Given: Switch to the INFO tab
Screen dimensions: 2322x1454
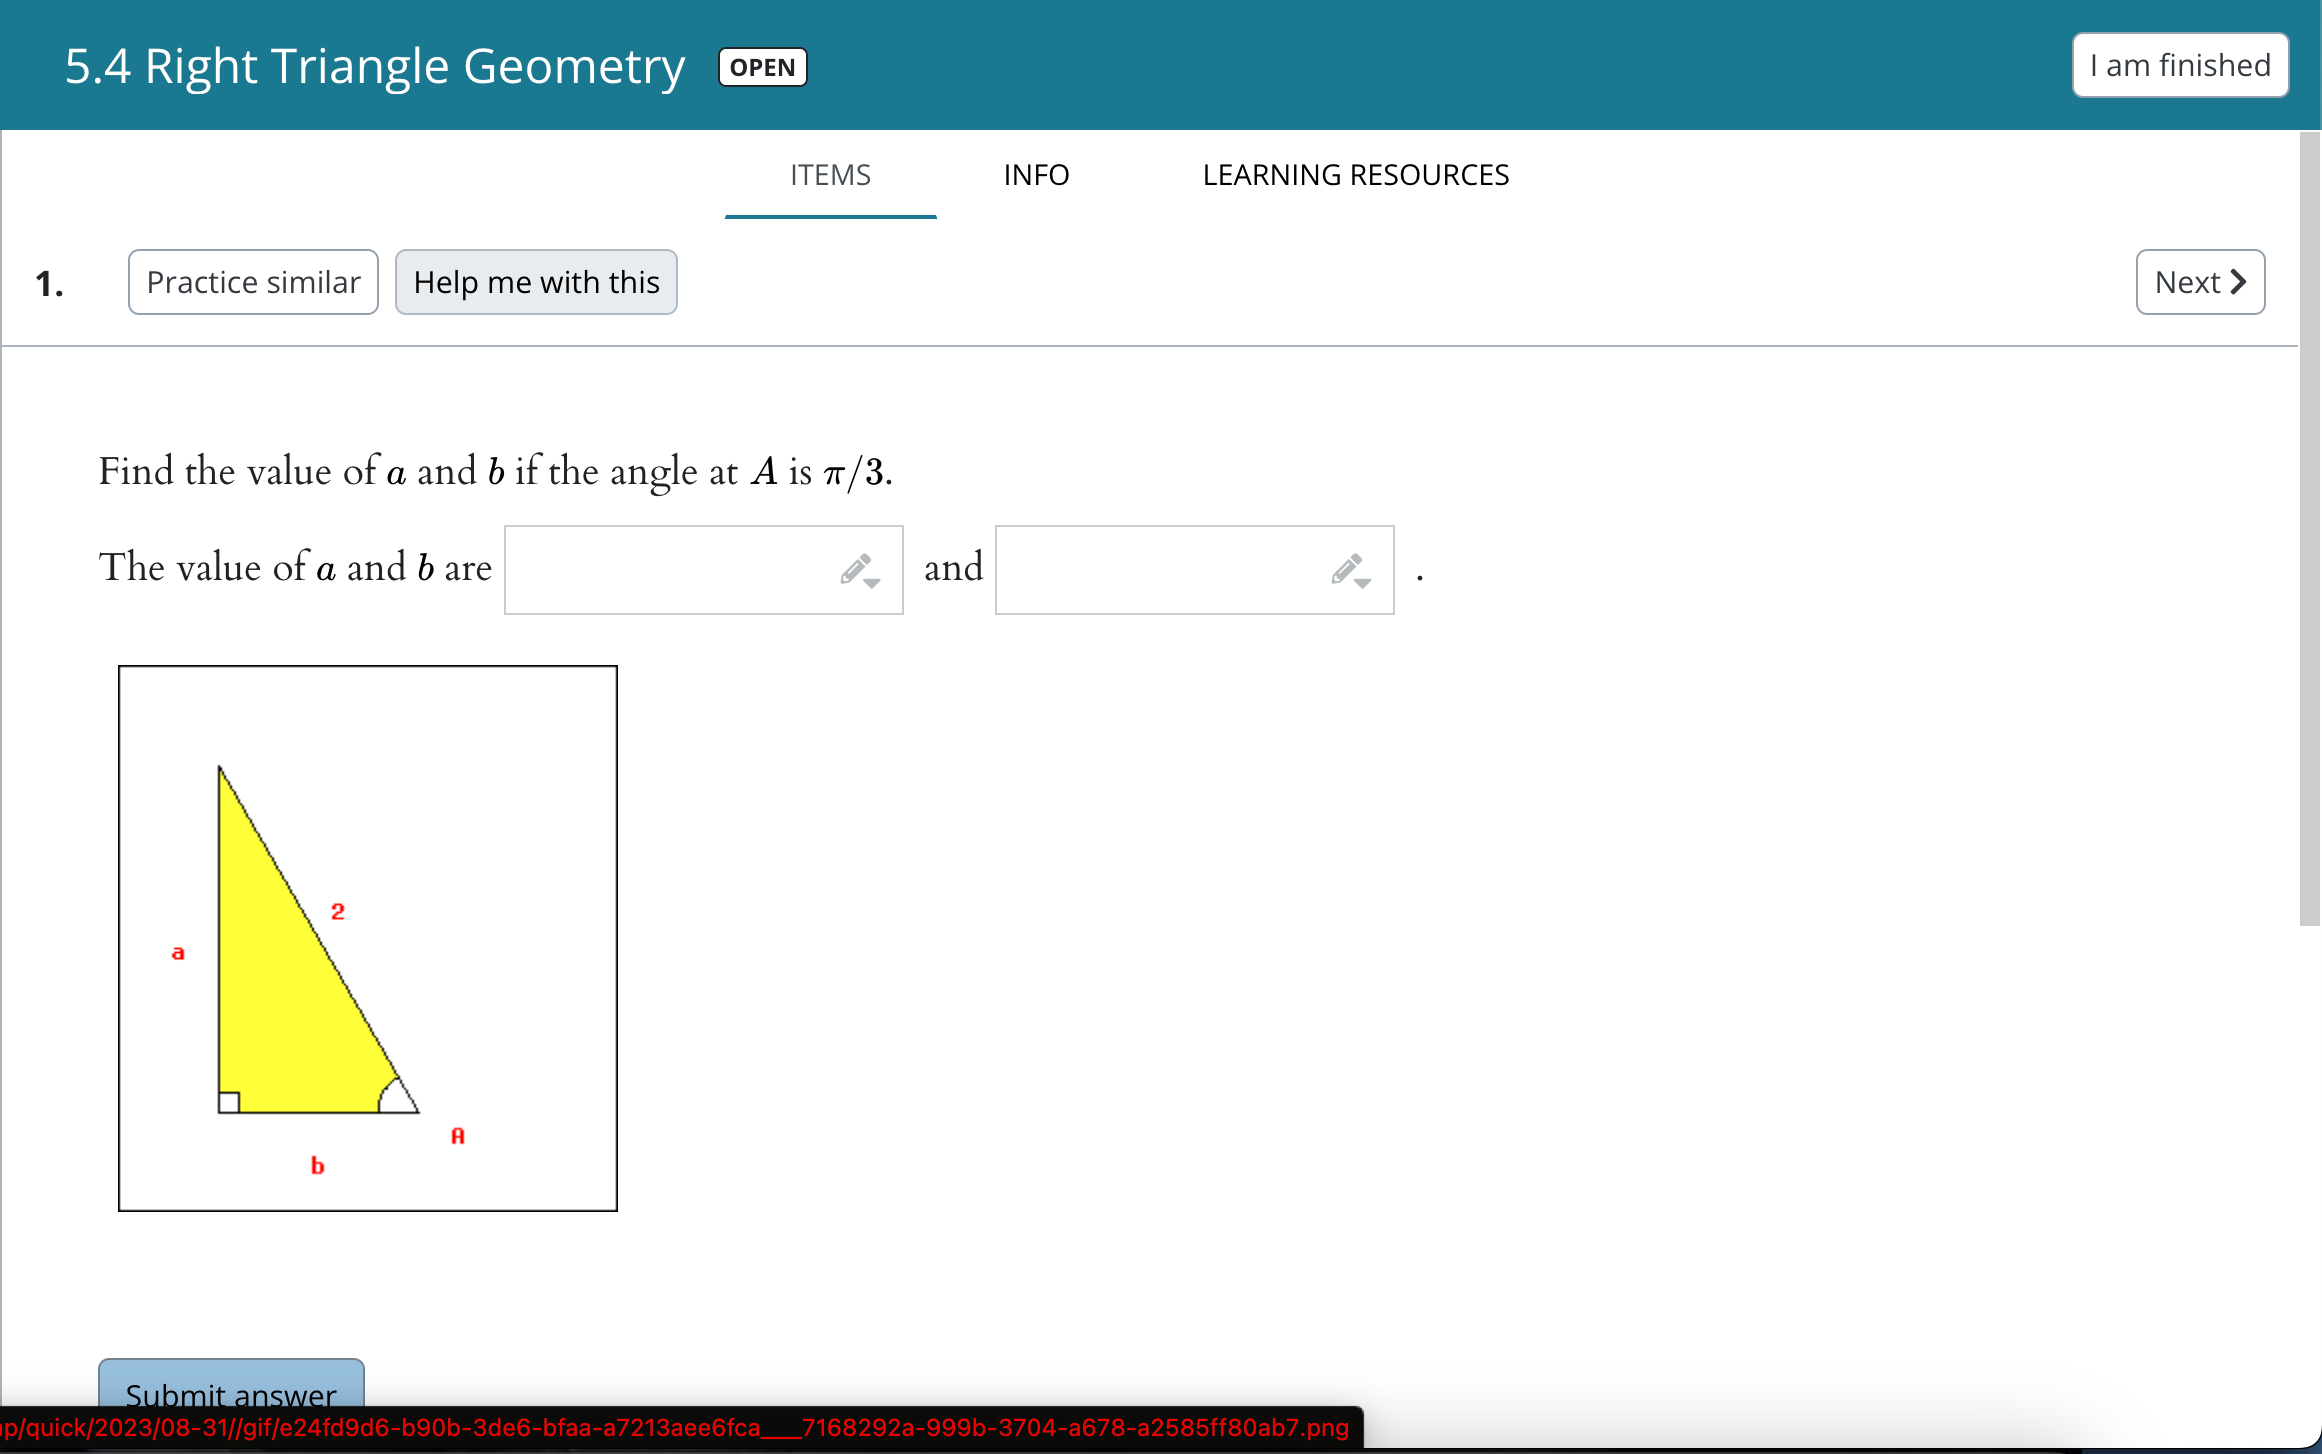Looking at the screenshot, I should [x=1037, y=174].
